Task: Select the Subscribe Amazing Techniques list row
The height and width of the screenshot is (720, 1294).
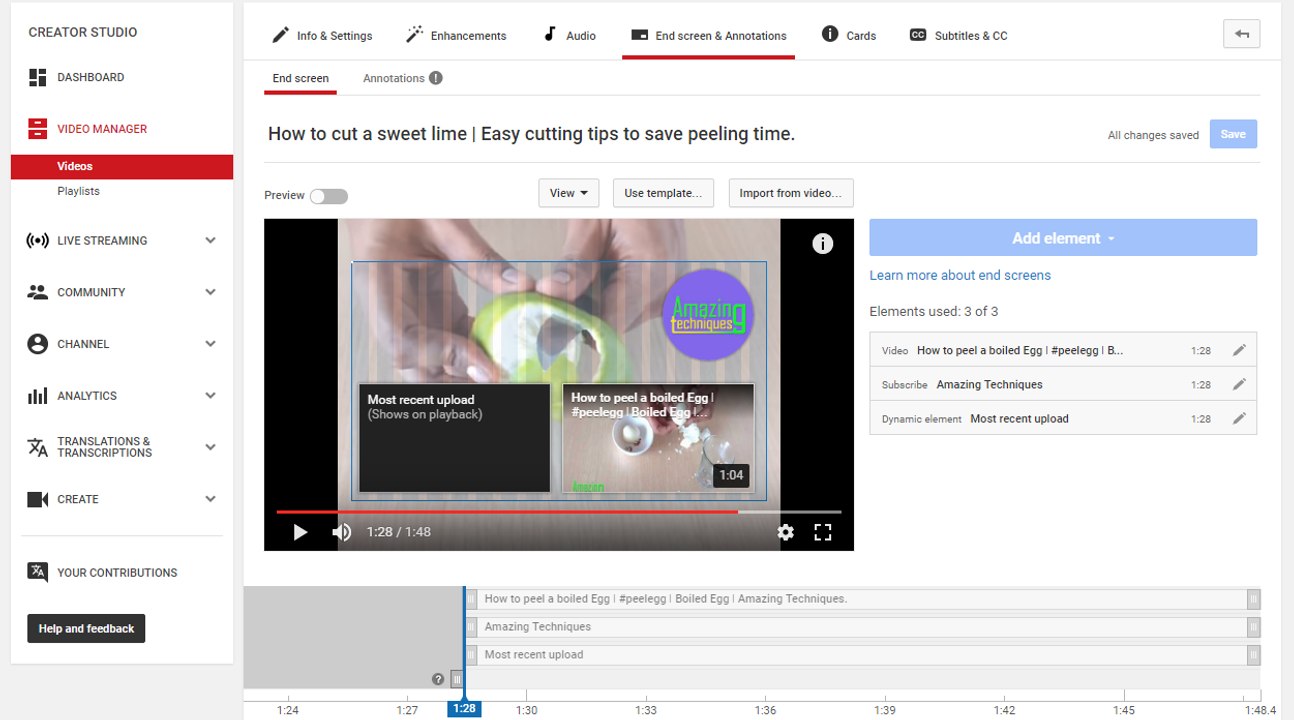Action: pos(1062,384)
